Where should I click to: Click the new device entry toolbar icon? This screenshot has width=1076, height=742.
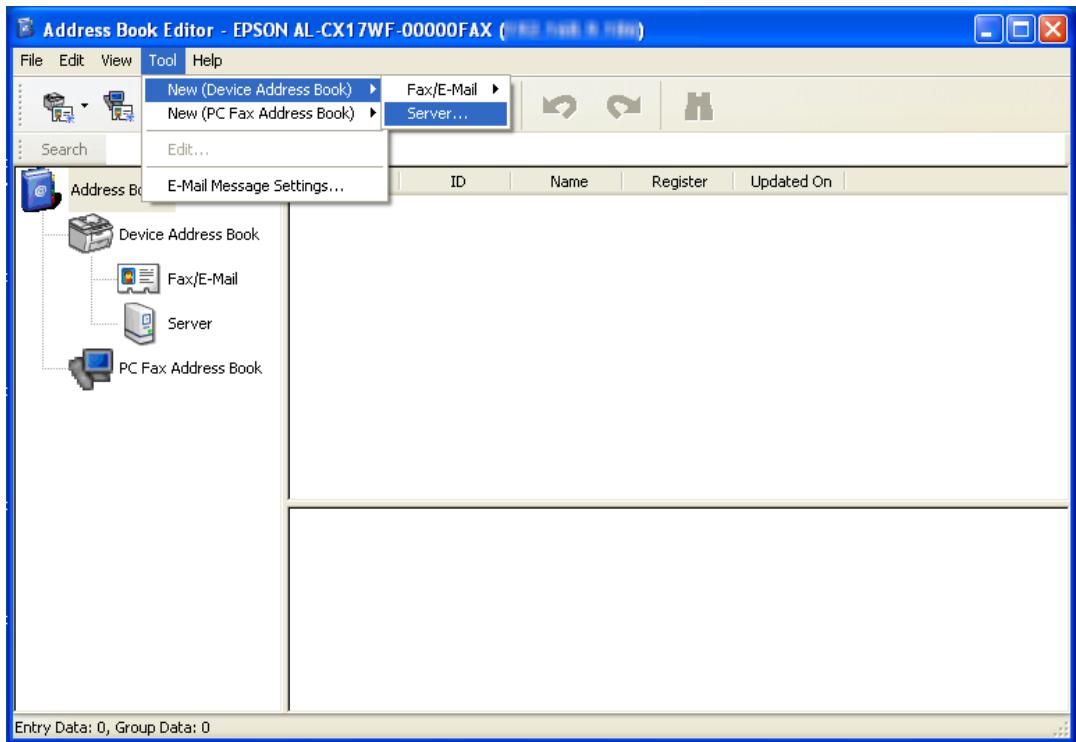pyautogui.click(x=58, y=108)
